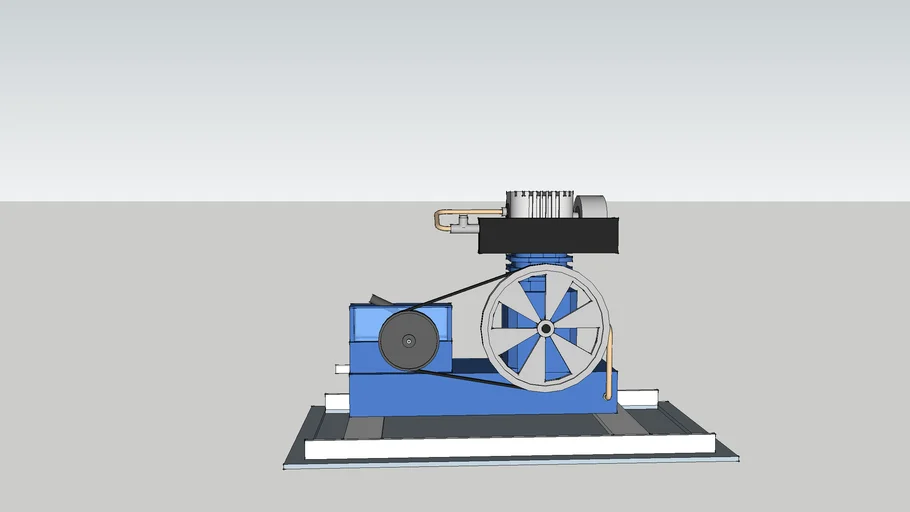The image size is (910, 512).
Task: Select the long white front base rail
Action: click(x=510, y=446)
